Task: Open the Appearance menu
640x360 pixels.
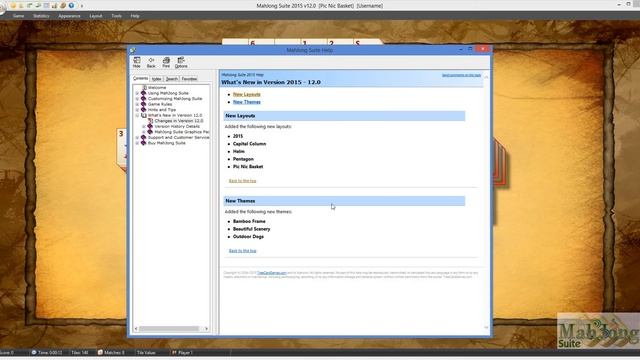Action: 69,16
